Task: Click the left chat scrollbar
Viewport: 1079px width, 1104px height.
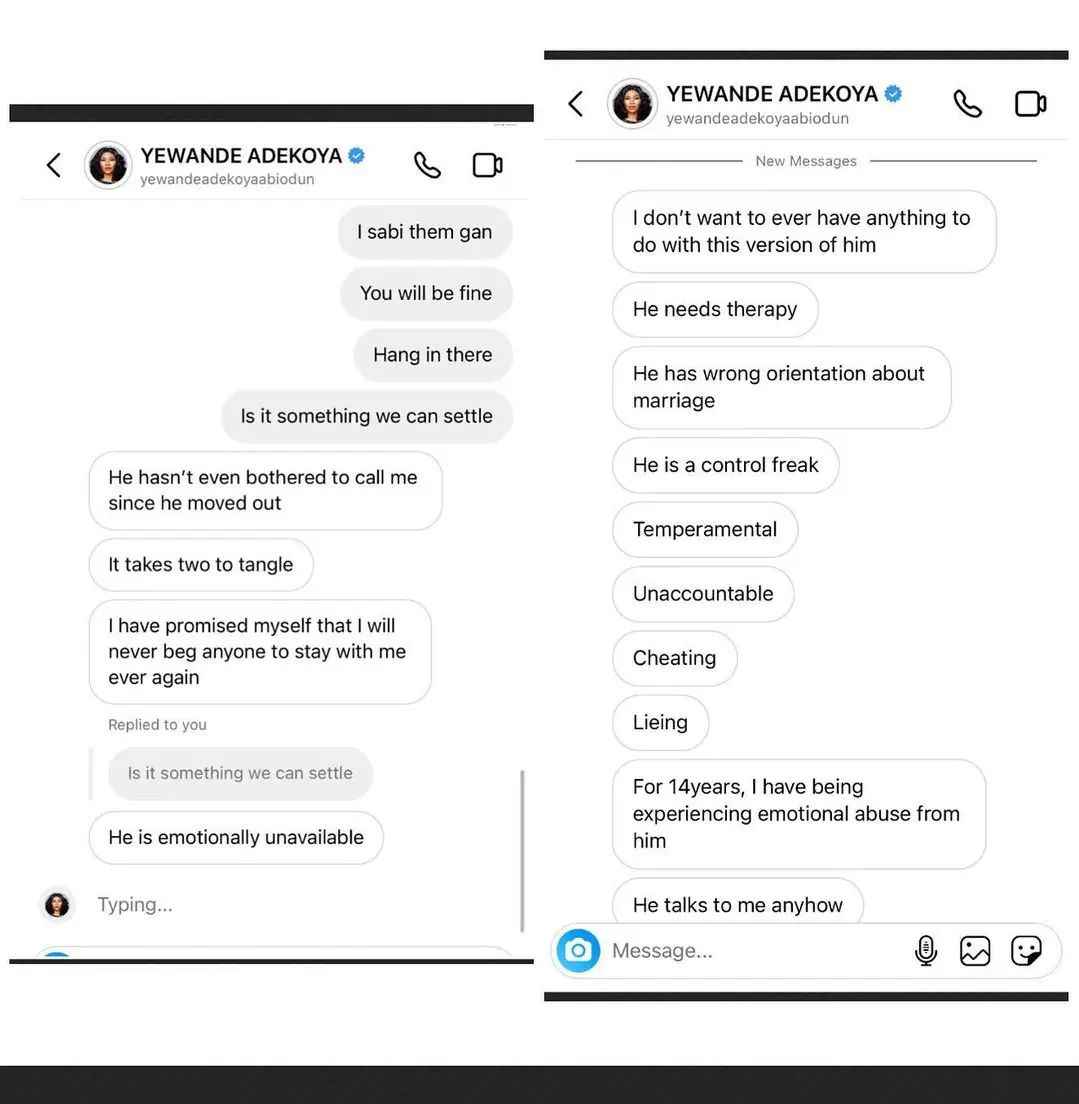Action: tap(522, 851)
